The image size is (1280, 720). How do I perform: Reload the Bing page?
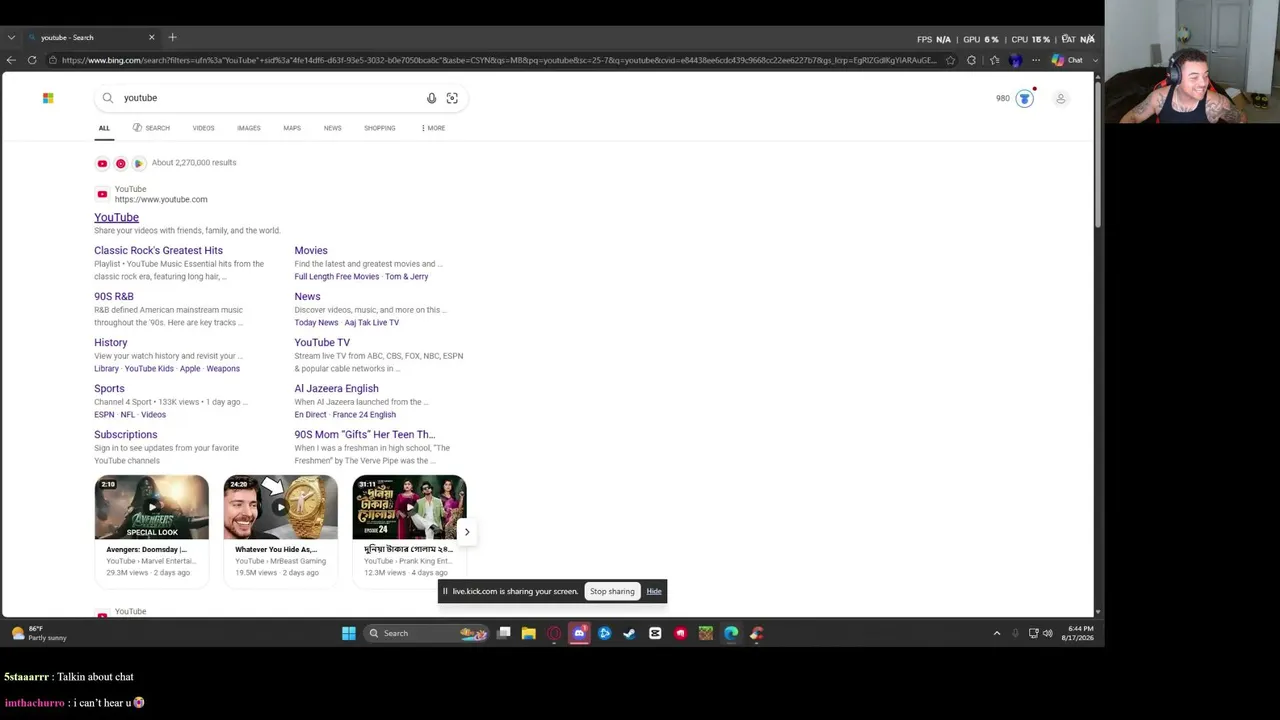[32, 60]
